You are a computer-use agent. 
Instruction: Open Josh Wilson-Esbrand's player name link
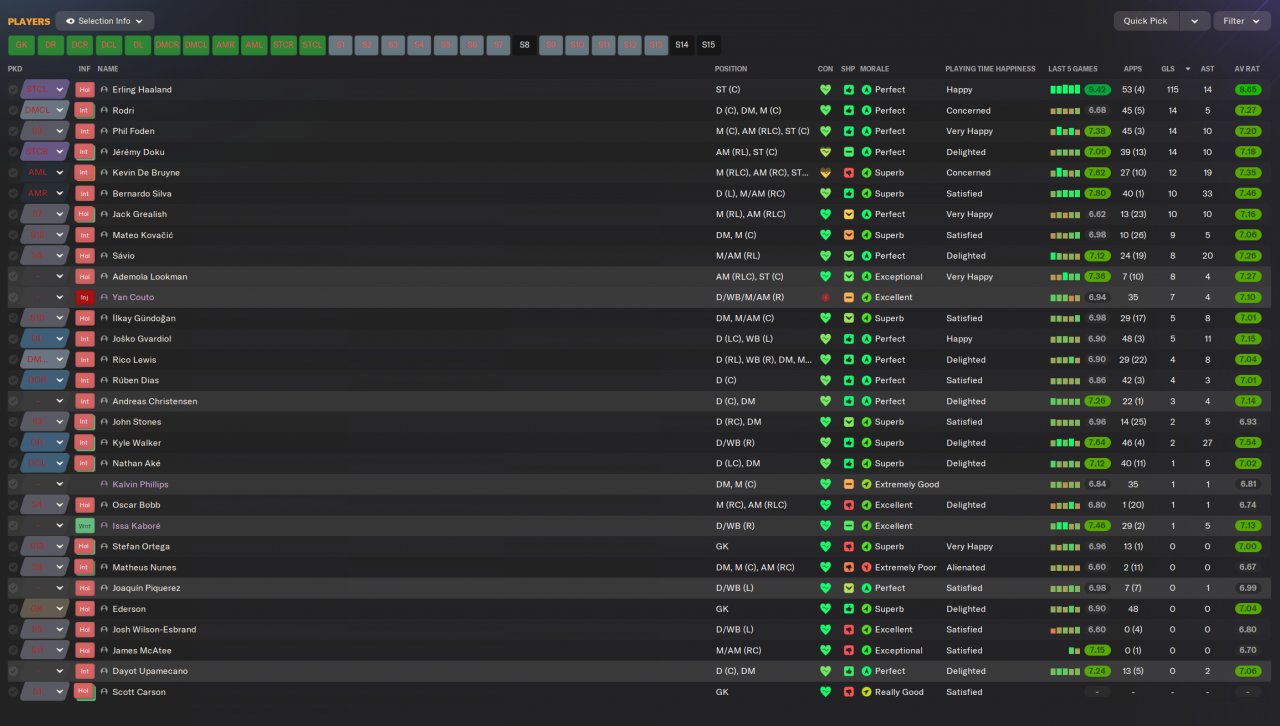click(x=154, y=630)
